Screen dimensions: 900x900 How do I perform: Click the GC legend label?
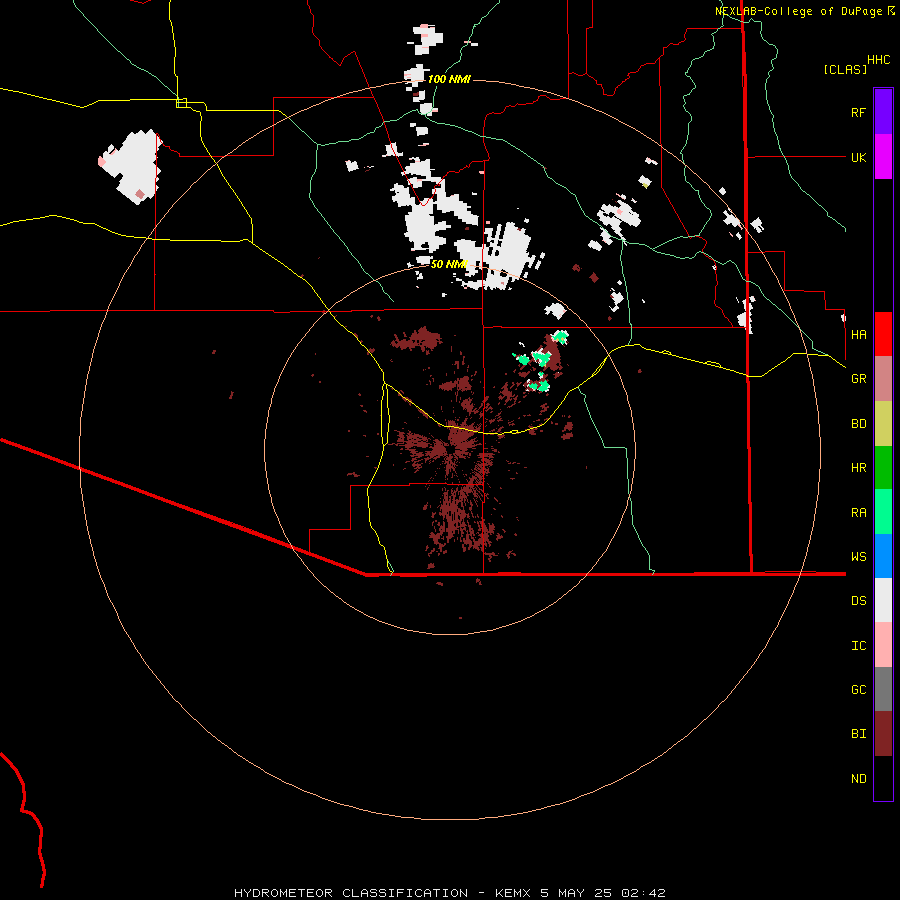[x=858, y=690]
